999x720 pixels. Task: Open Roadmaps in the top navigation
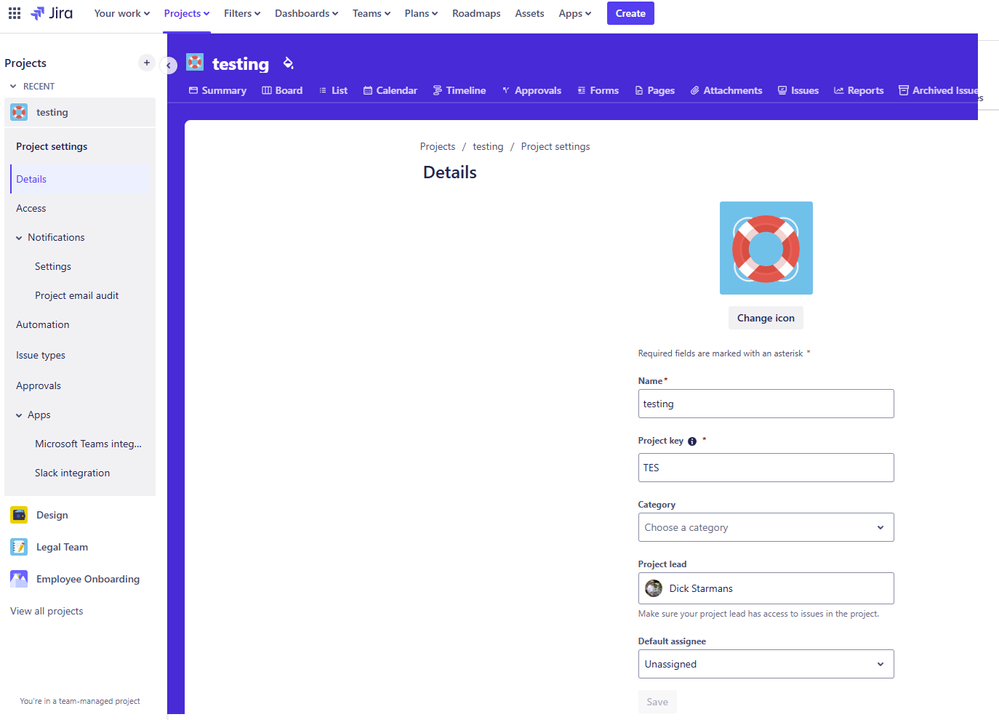click(477, 13)
